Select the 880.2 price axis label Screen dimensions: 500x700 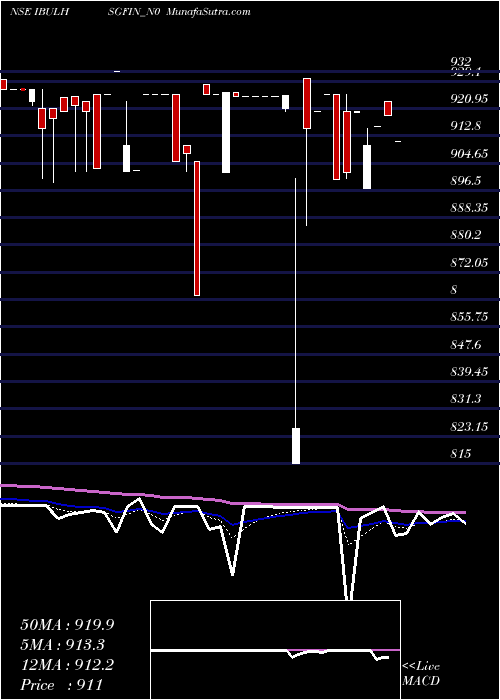point(465,235)
